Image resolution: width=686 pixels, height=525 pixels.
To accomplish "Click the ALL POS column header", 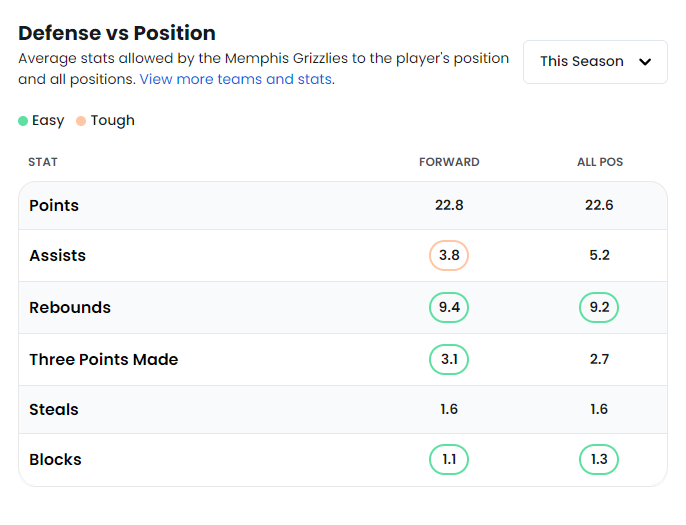I will tap(599, 162).
